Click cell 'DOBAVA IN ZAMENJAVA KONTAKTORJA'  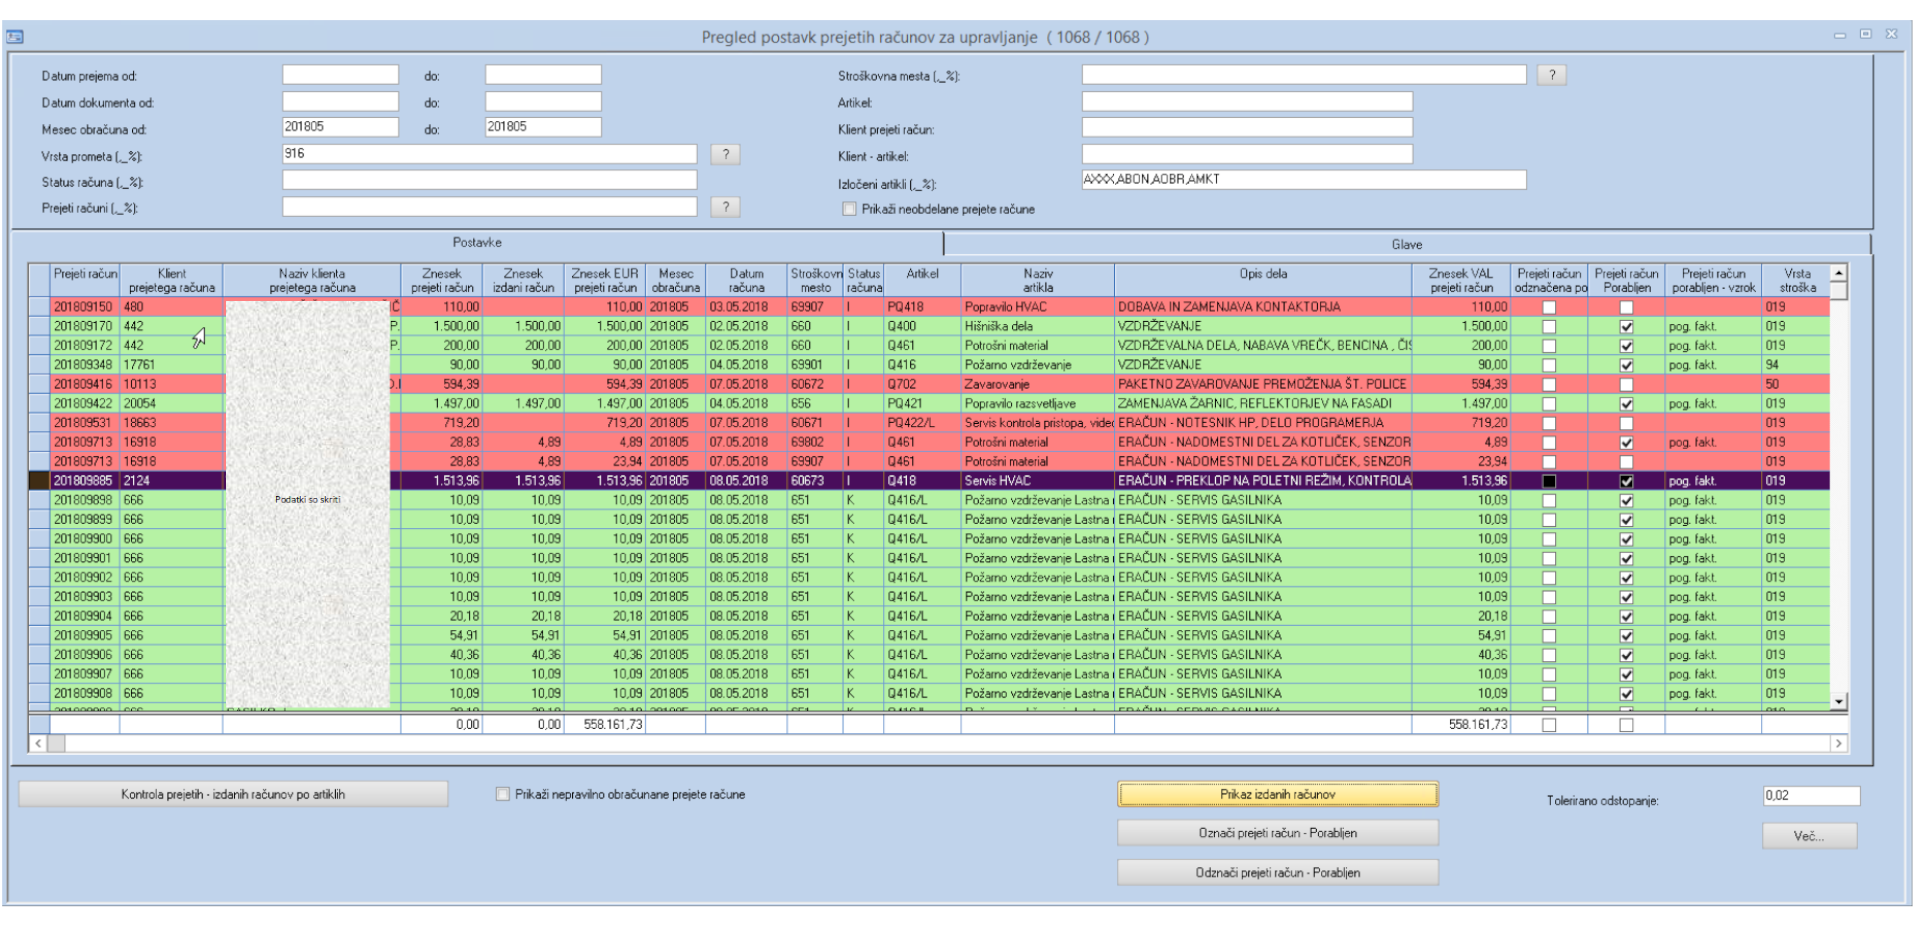(x=1263, y=307)
